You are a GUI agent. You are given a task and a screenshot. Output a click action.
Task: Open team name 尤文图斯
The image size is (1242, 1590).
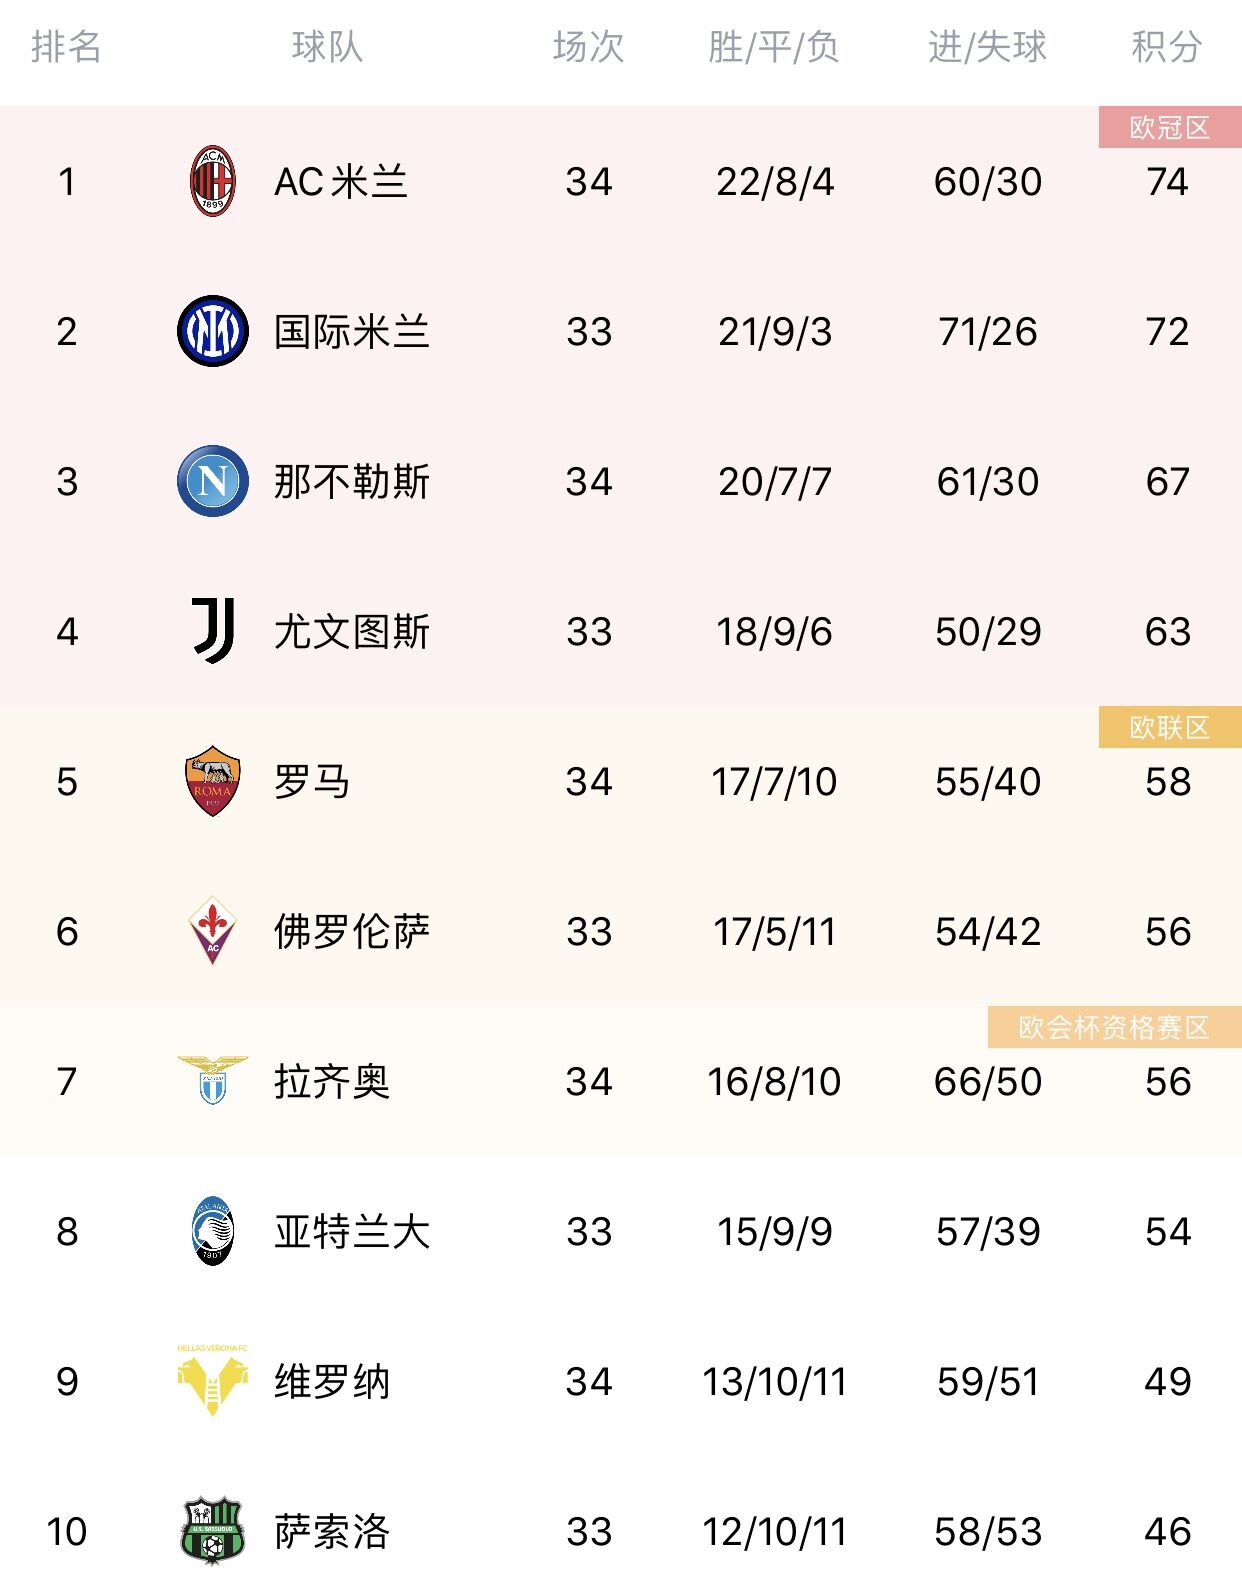(x=352, y=632)
